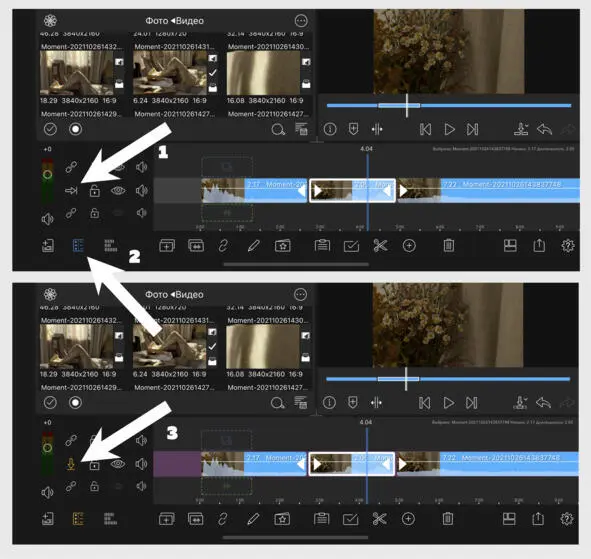
Task: Click the blue preview scrubber bar in top editor
Action: (x=449, y=106)
